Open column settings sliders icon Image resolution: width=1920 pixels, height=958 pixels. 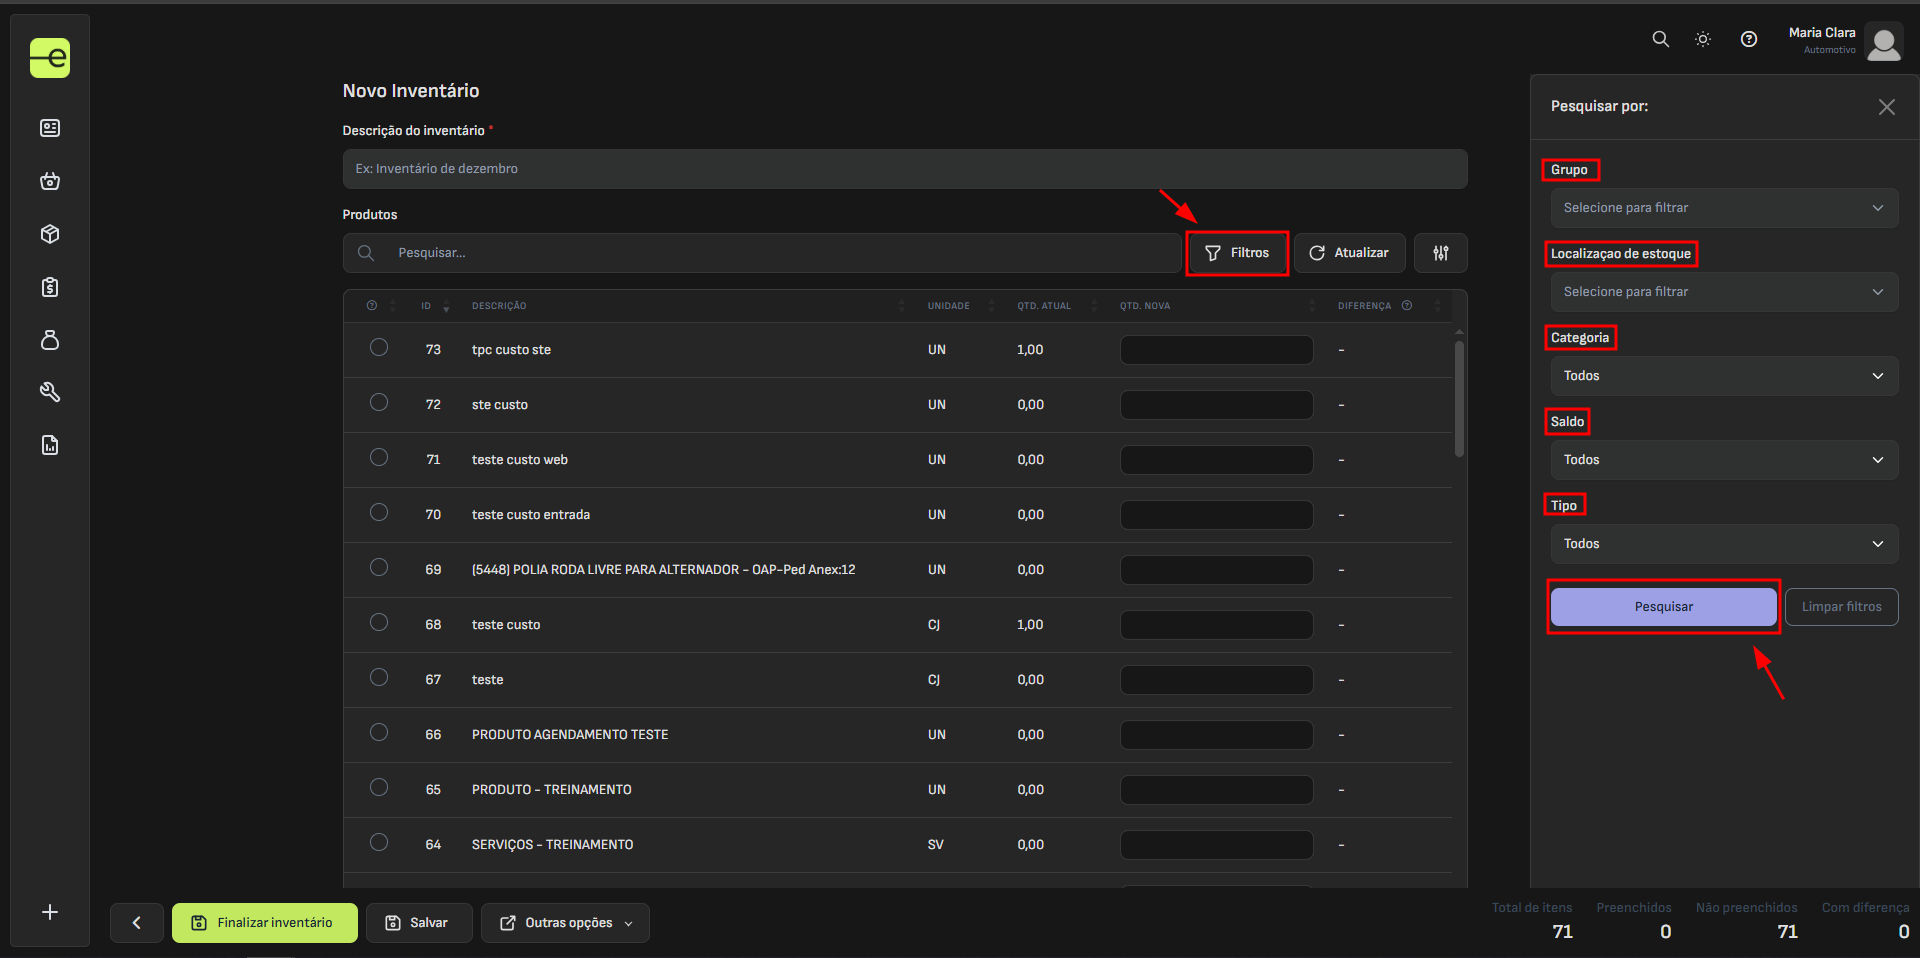1440,253
